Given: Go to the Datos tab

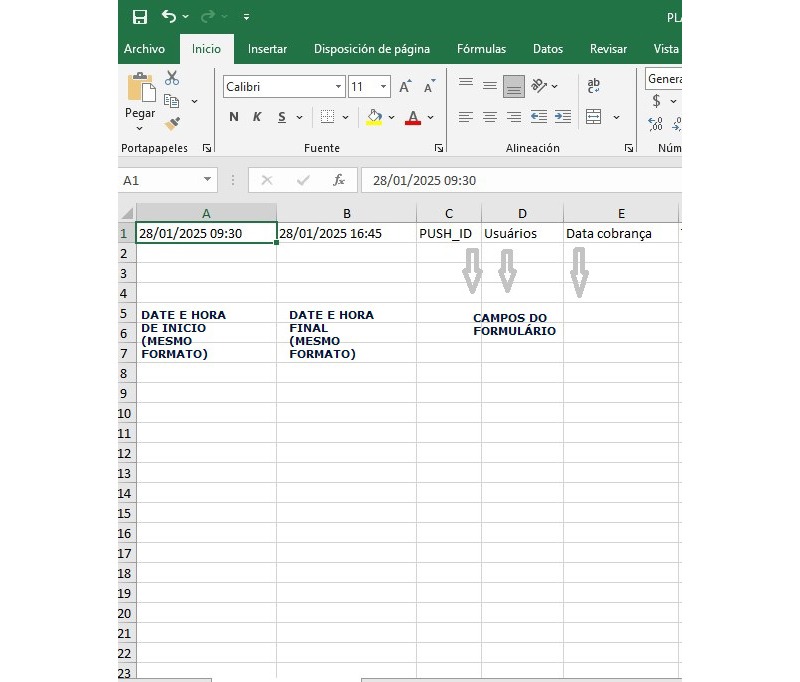Looking at the screenshot, I should click(x=548, y=49).
